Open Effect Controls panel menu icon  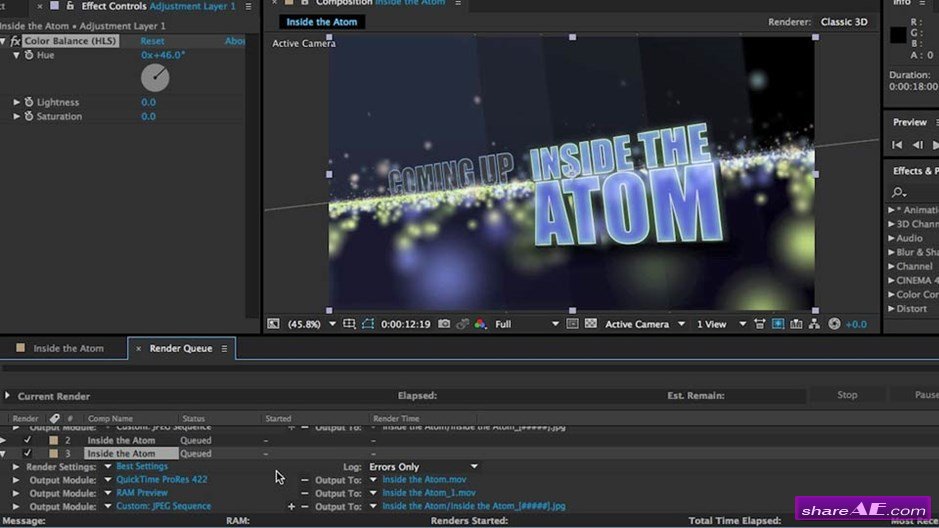[x=249, y=7]
